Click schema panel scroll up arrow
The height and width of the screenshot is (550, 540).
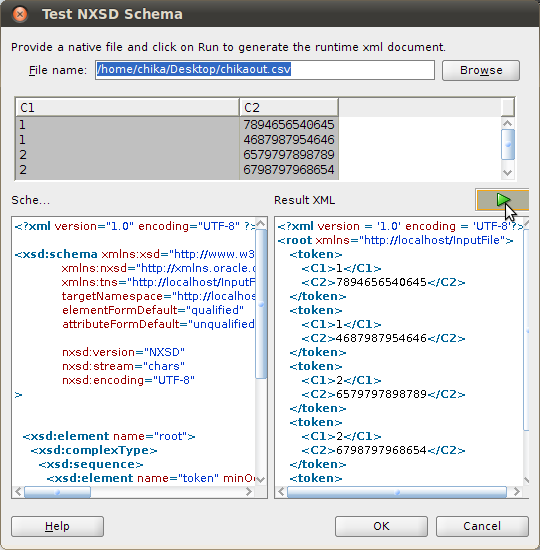[x=261, y=223]
